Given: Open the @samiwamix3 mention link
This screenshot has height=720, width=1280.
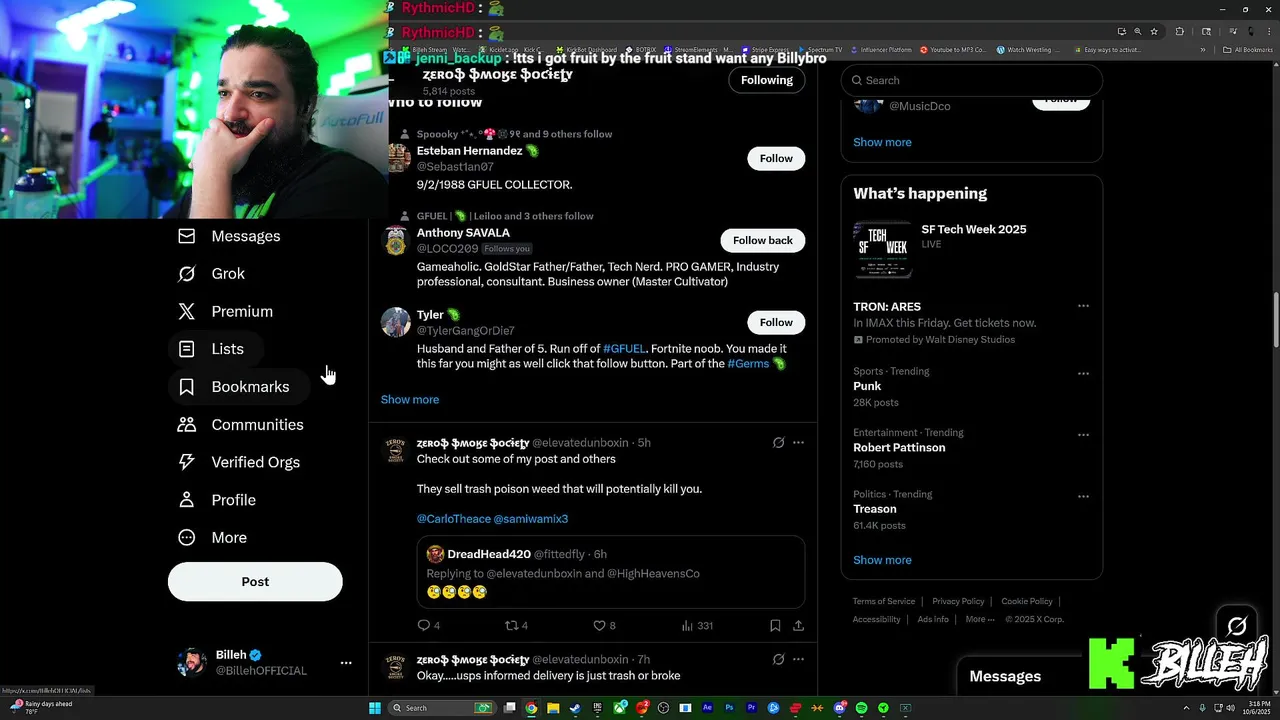Looking at the screenshot, I should (x=531, y=519).
